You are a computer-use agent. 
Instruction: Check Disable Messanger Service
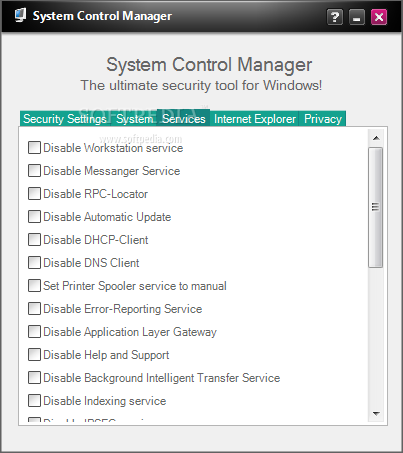tap(34, 170)
